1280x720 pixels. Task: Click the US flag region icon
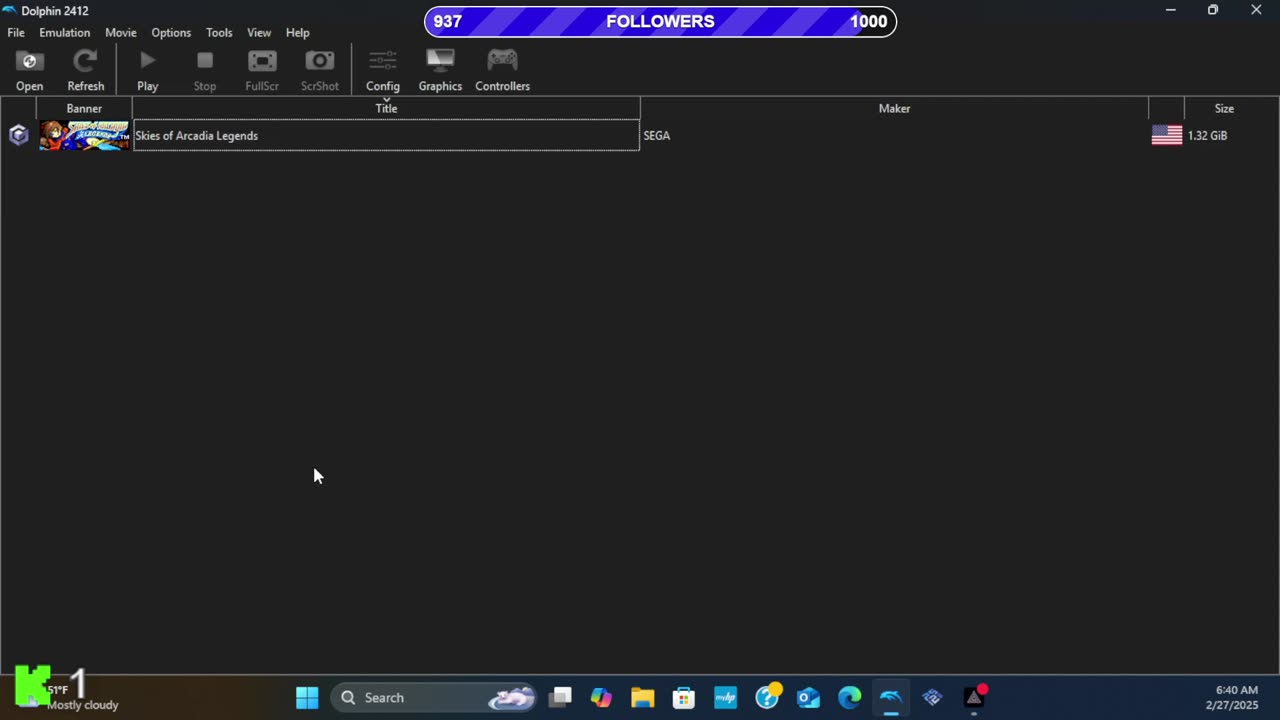coord(1166,135)
